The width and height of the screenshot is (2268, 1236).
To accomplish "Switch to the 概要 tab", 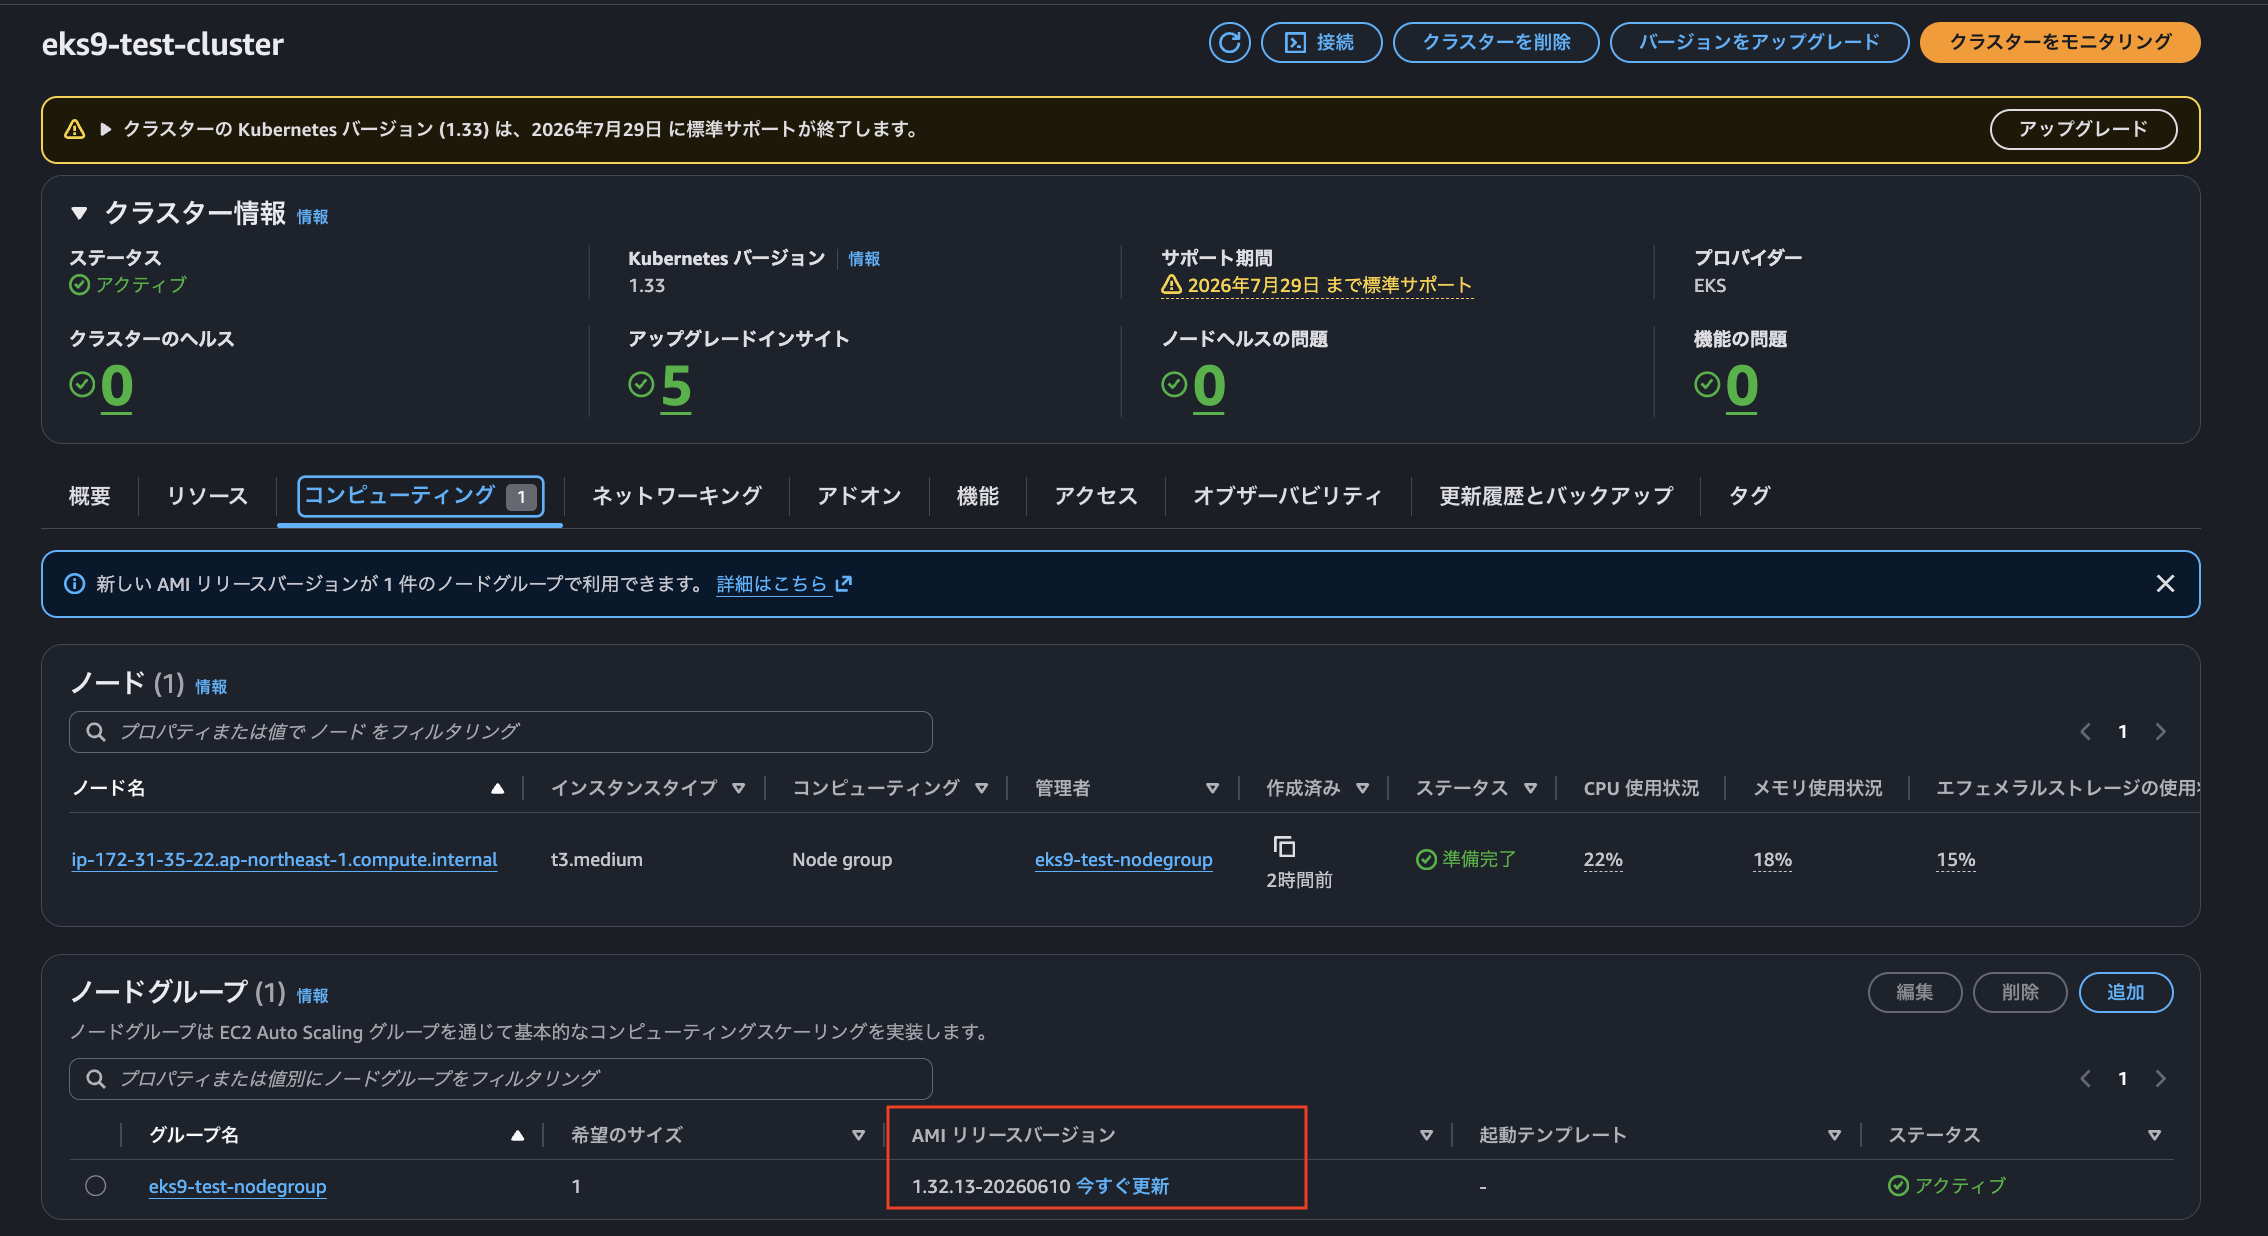I will click(89, 496).
